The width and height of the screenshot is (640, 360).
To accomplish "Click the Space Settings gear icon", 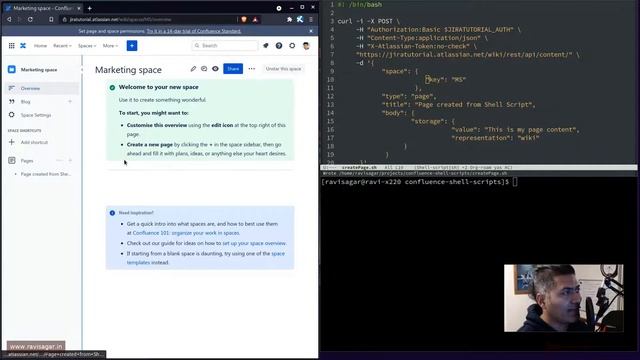I will point(12,115).
